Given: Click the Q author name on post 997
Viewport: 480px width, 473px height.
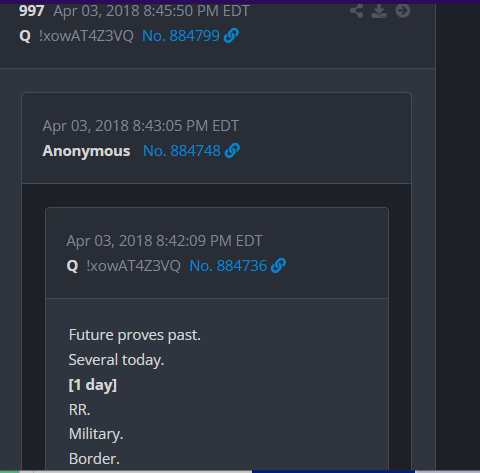Looking at the screenshot, I should 25,36.
